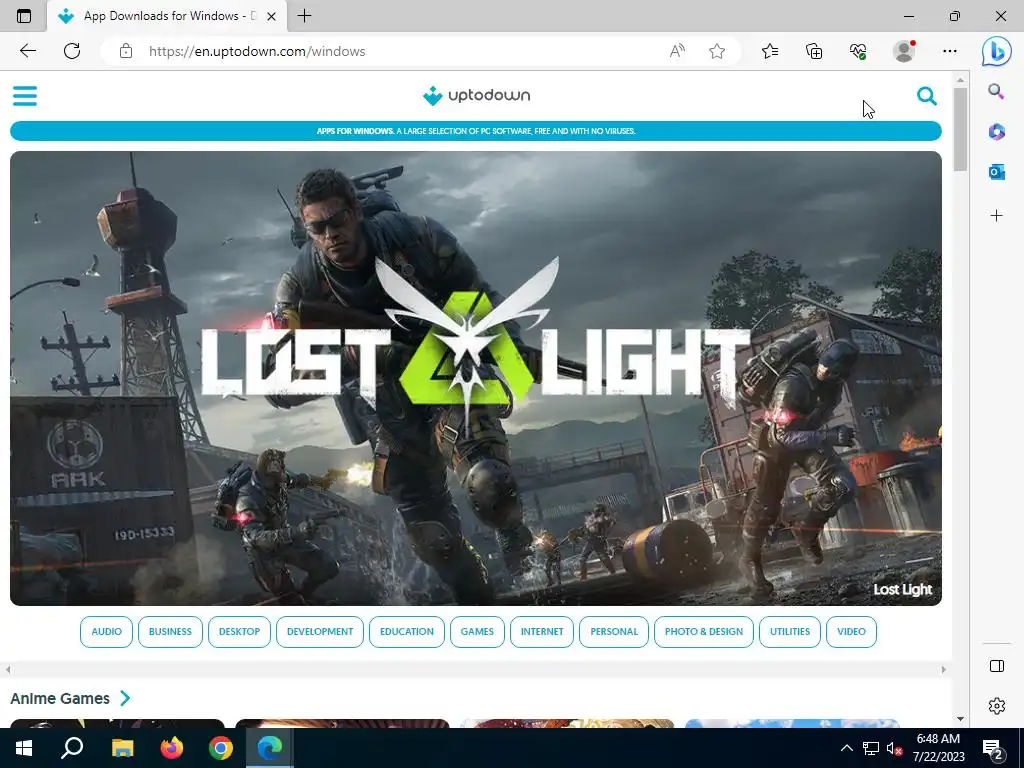
Task: Open the UTILITIES category
Action: [x=790, y=632]
